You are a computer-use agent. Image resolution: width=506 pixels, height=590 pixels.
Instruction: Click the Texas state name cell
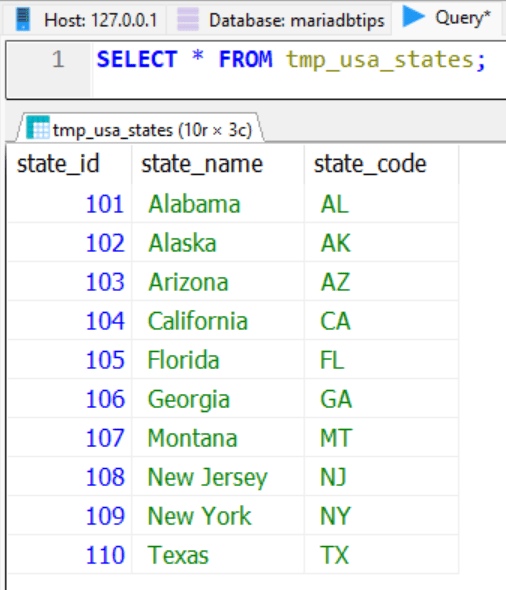point(218,555)
